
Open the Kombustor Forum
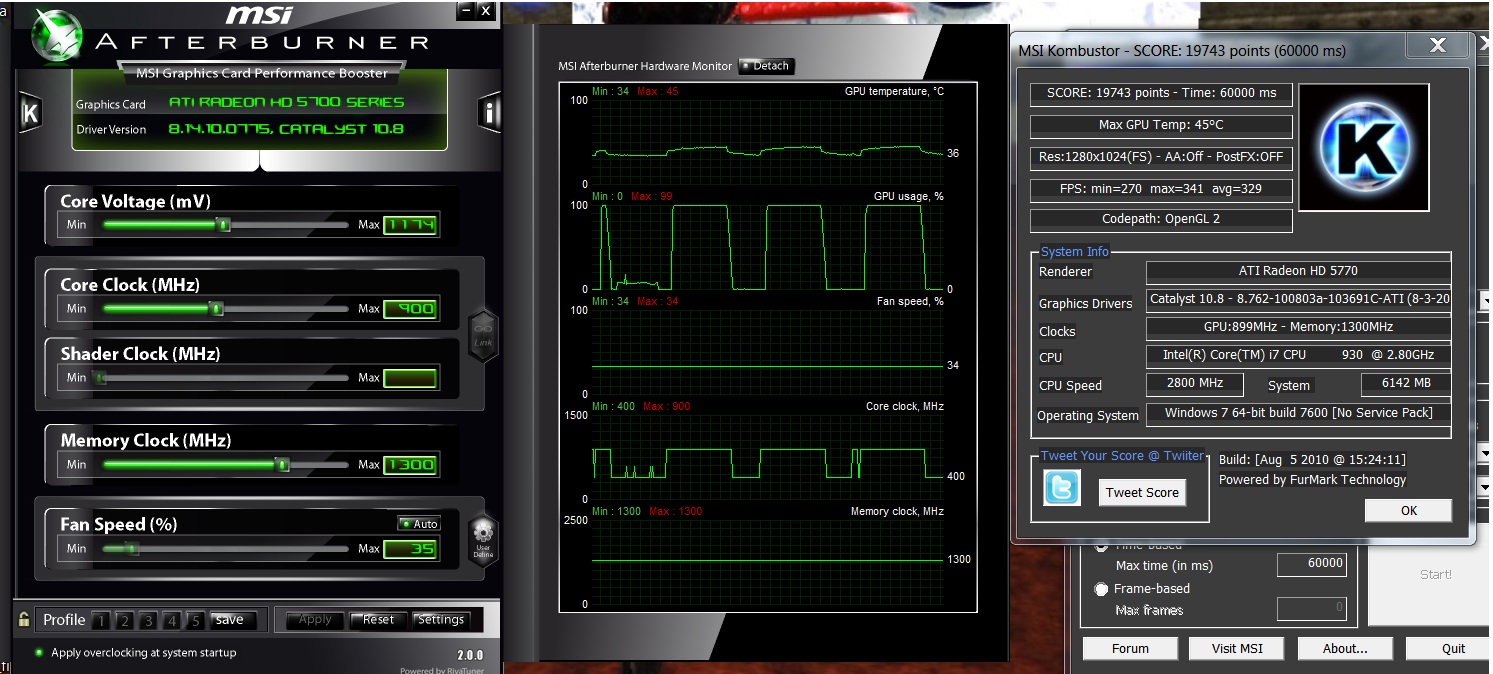[1130, 648]
